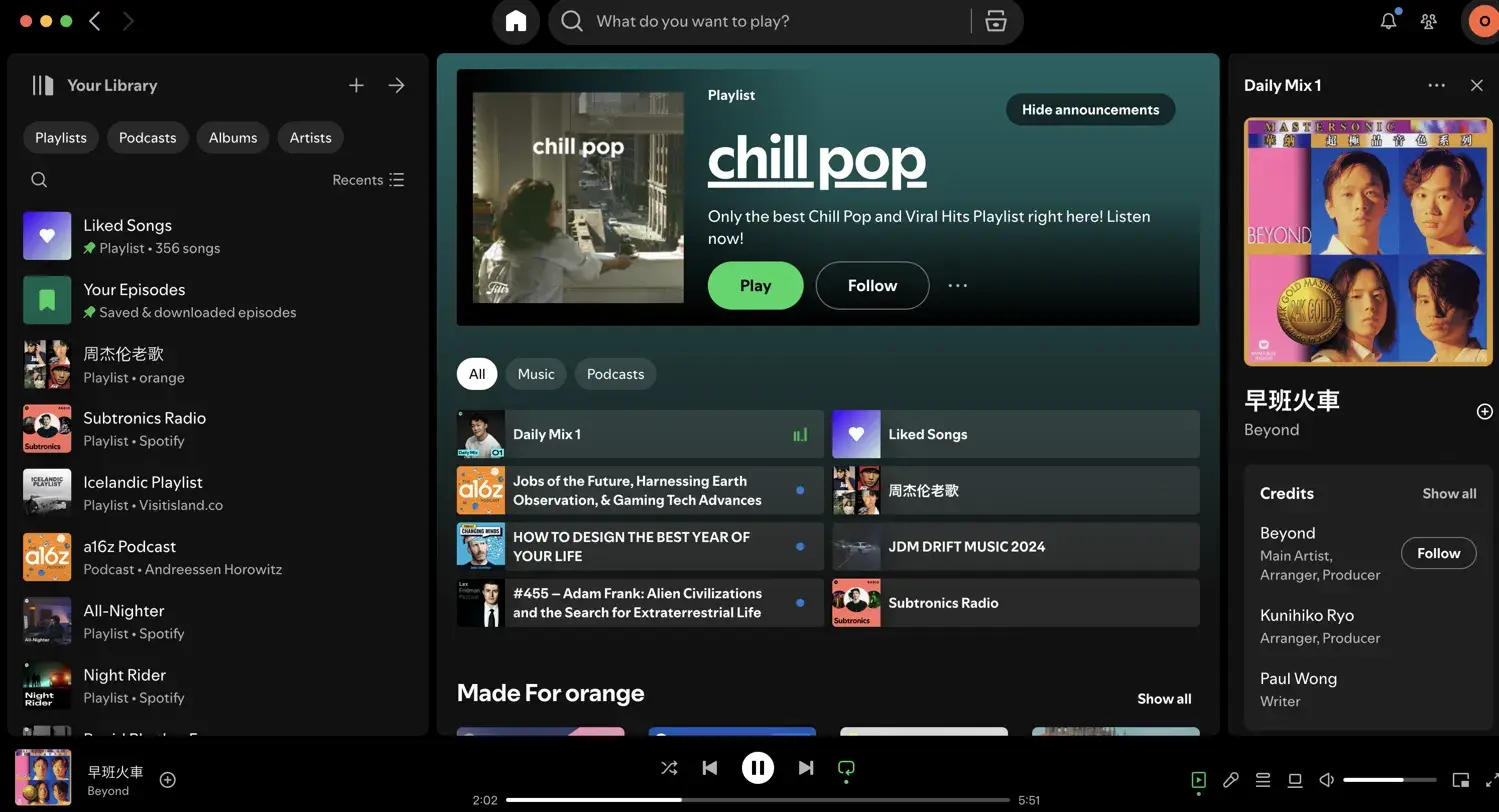Open the Browse icon in search bar
Image resolution: width=1499 pixels, height=812 pixels.
[x=996, y=21]
